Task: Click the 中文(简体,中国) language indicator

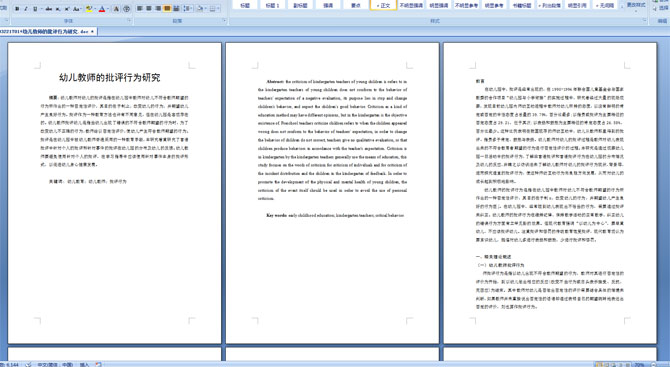Action: pyautogui.click(x=55, y=364)
